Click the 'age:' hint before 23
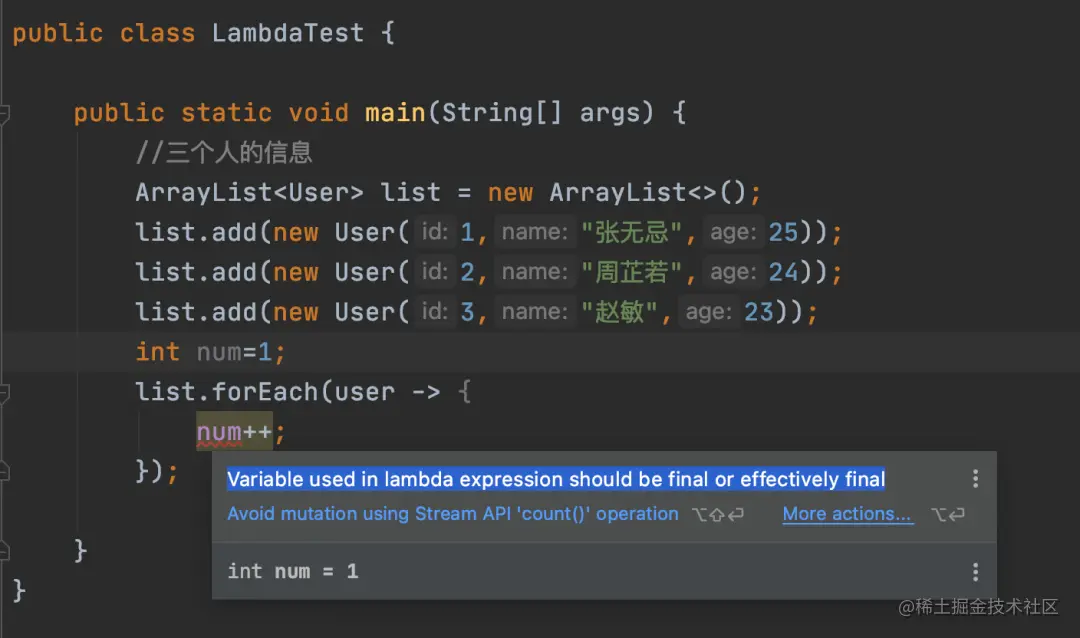This screenshot has width=1080, height=638. [x=708, y=312]
